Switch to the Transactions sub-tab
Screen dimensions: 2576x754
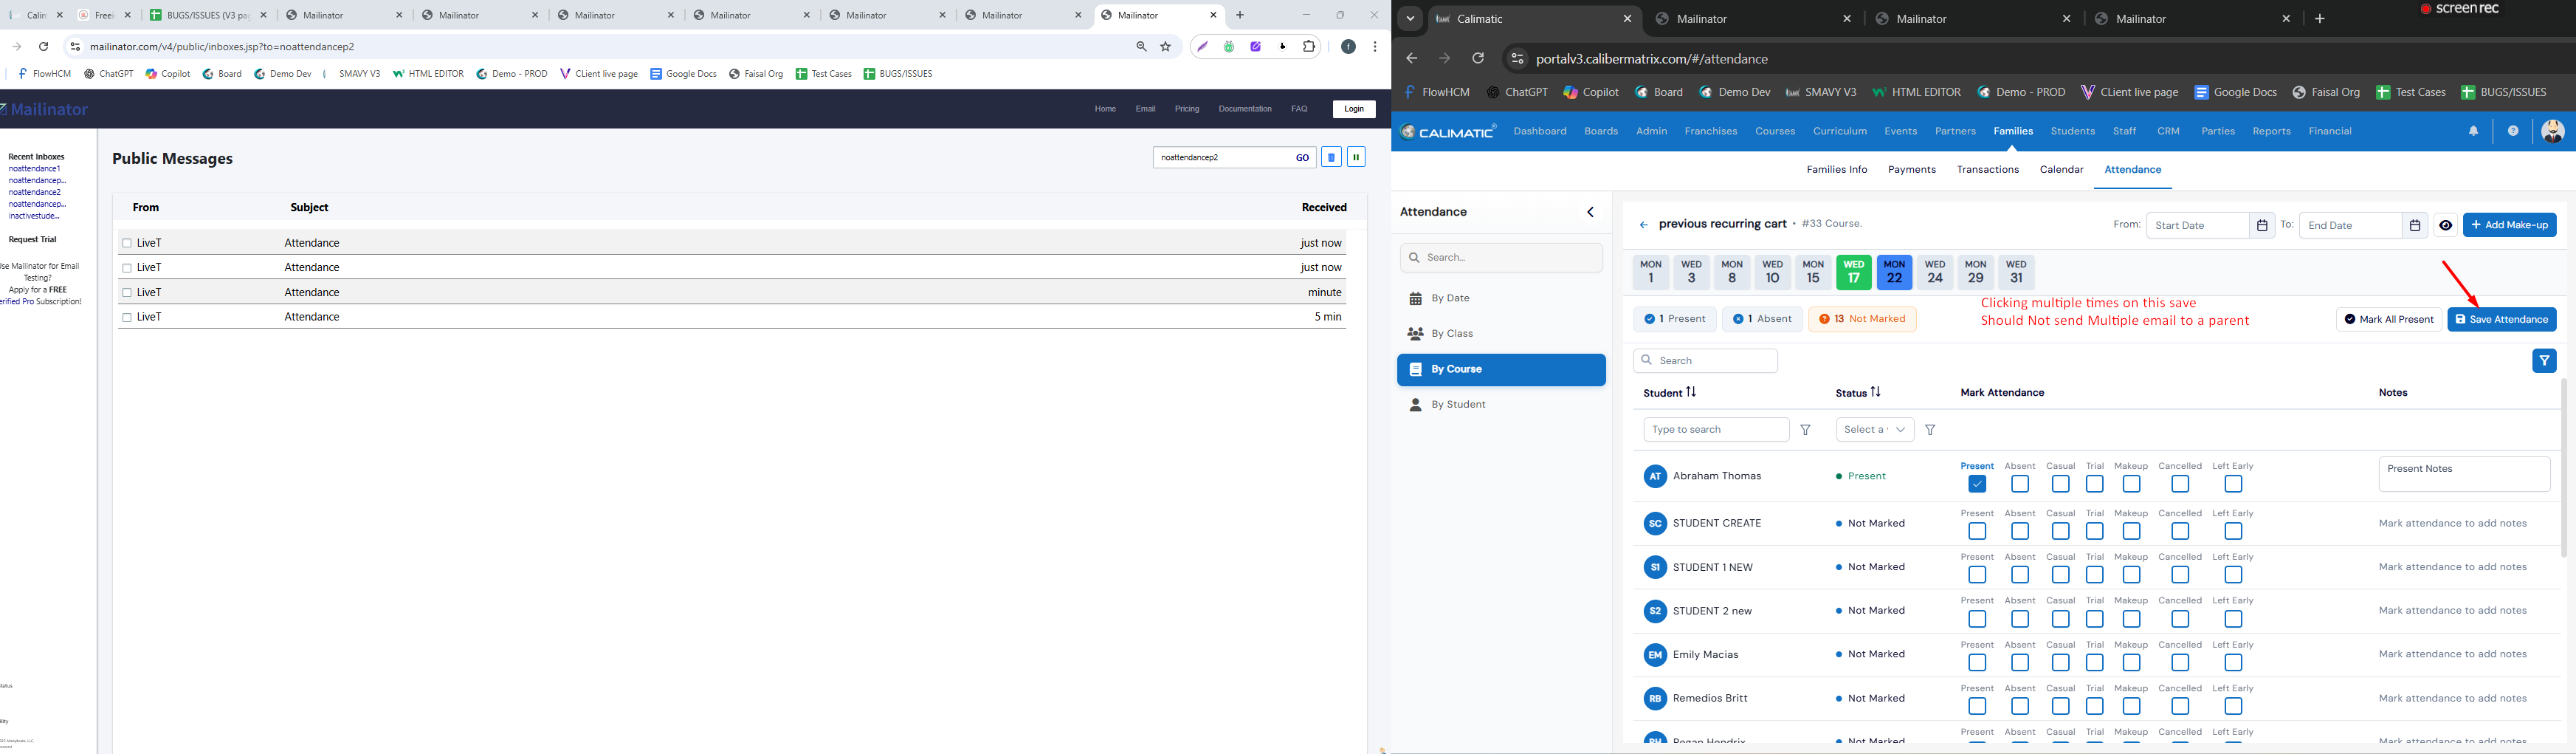point(1988,170)
